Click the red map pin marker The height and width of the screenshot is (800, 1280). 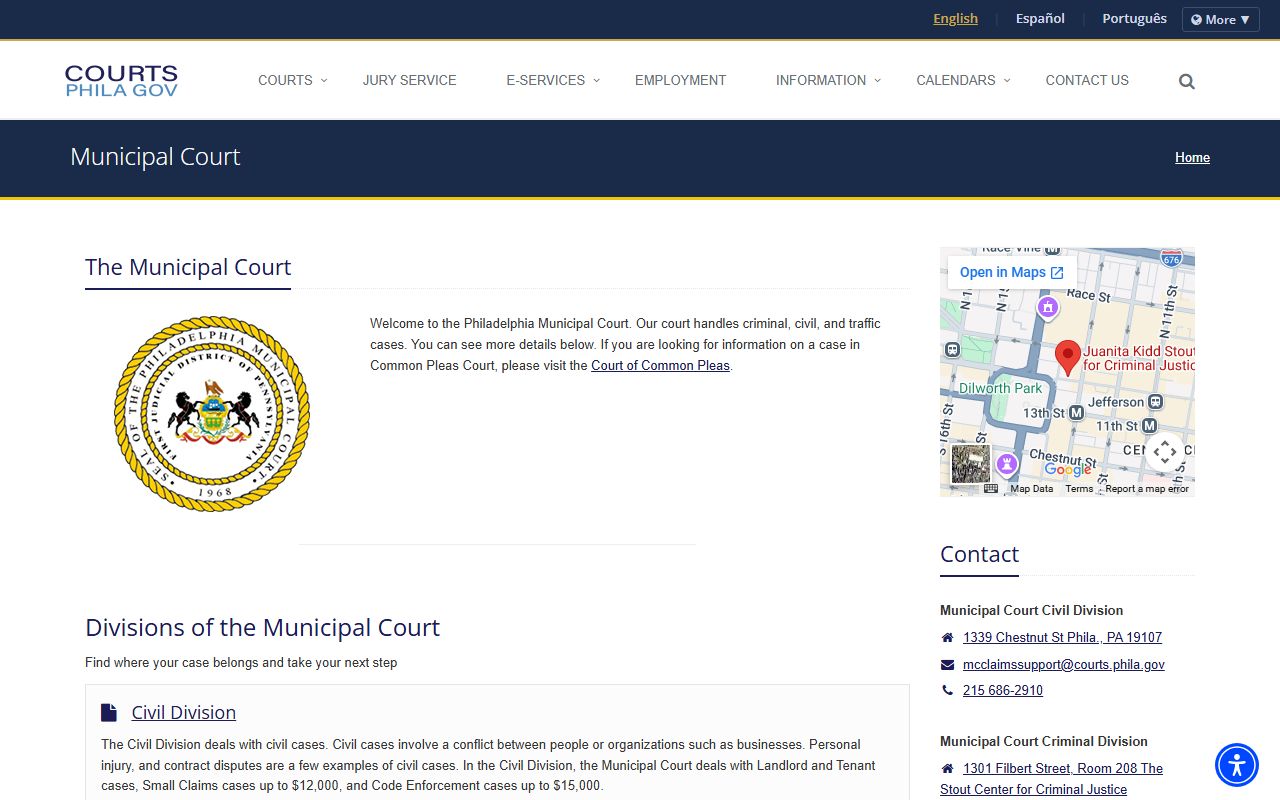pos(1068,357)
